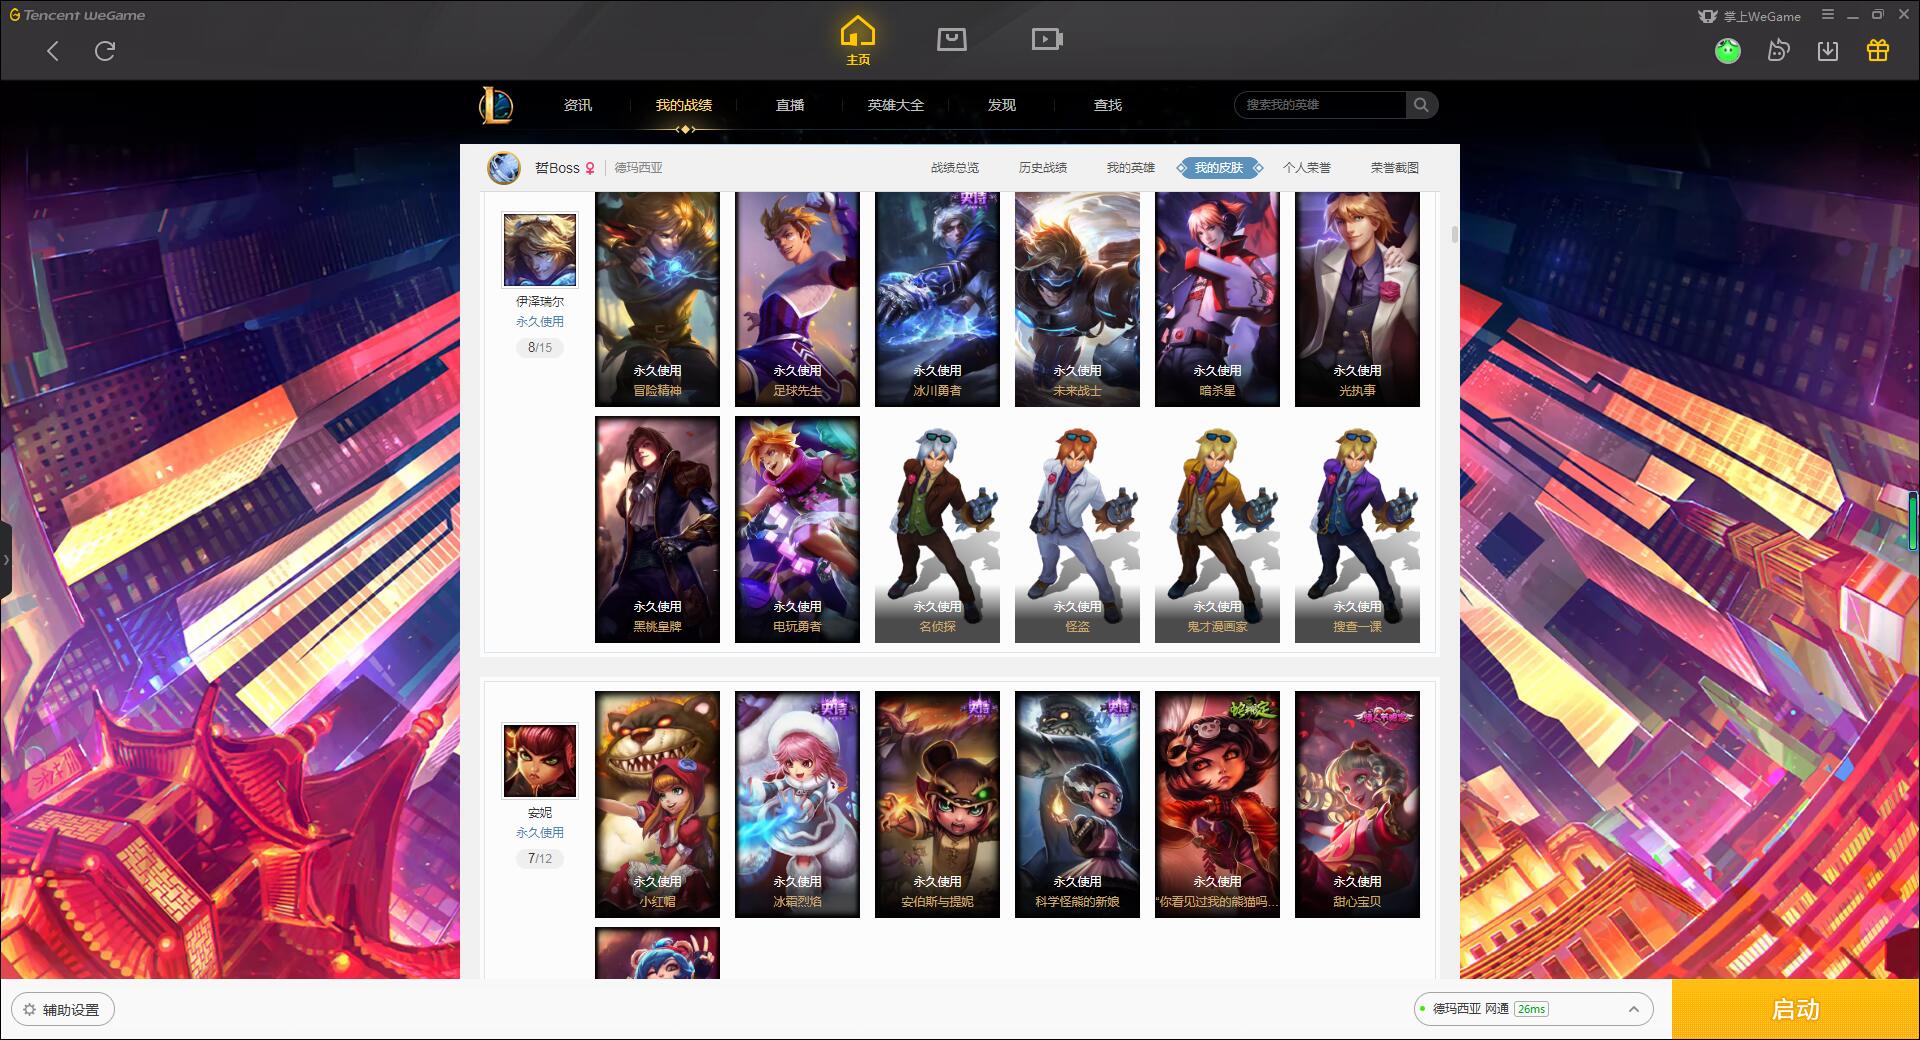This screenshot has height=1040, width=1920.
Task: Open the 搜查一课 chroma card
Action: pos(1357,529)
